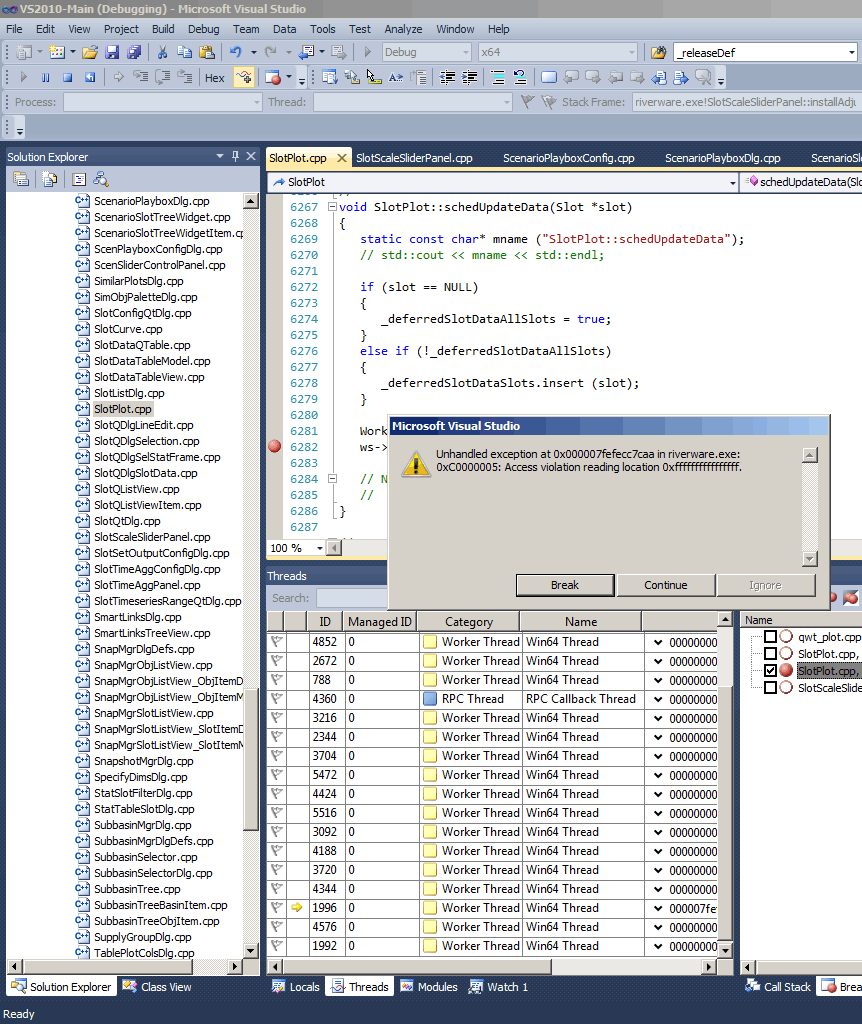
Task: Cut selection using the scissors icon
Action: pyautogui.click(x=163, y=52)
